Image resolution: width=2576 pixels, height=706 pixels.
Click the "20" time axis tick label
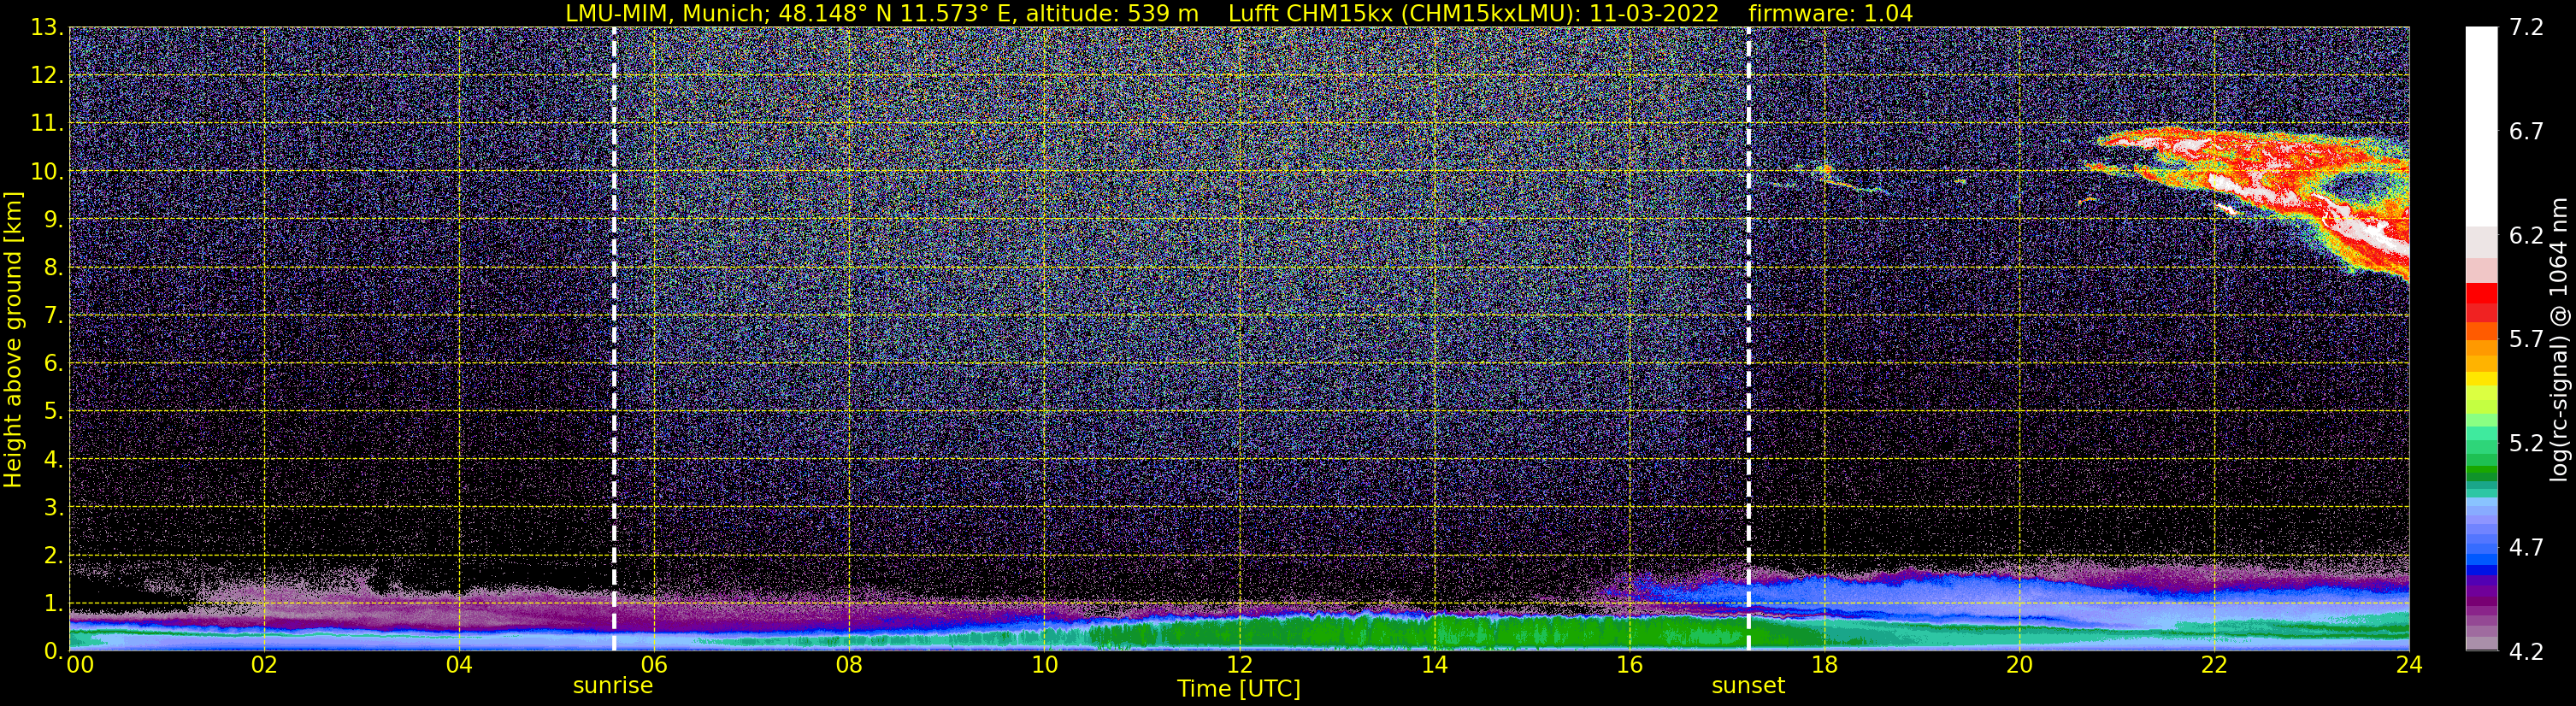pos(2019,664)
